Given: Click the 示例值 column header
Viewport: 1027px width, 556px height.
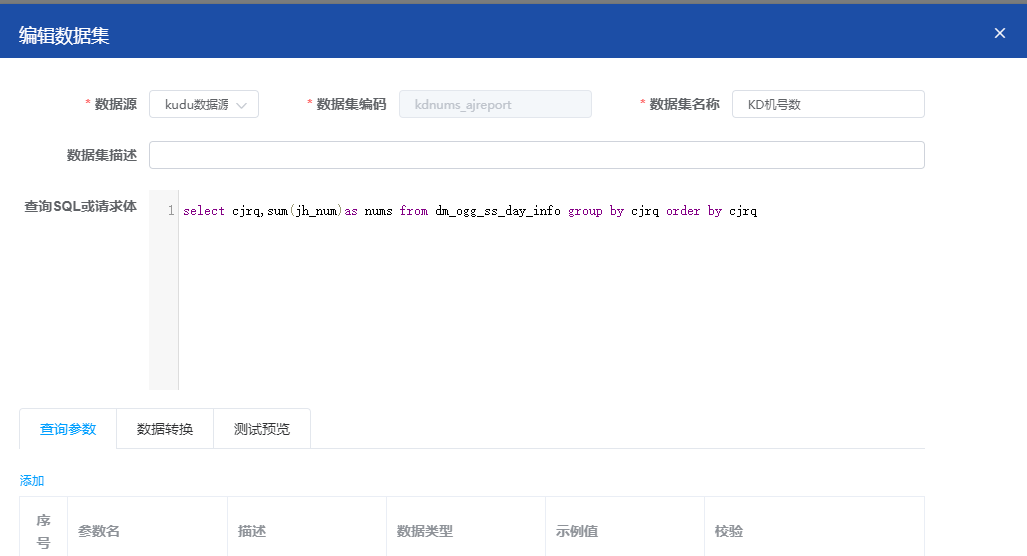Looking at the screenshot, I should click(x=577, y=531).
